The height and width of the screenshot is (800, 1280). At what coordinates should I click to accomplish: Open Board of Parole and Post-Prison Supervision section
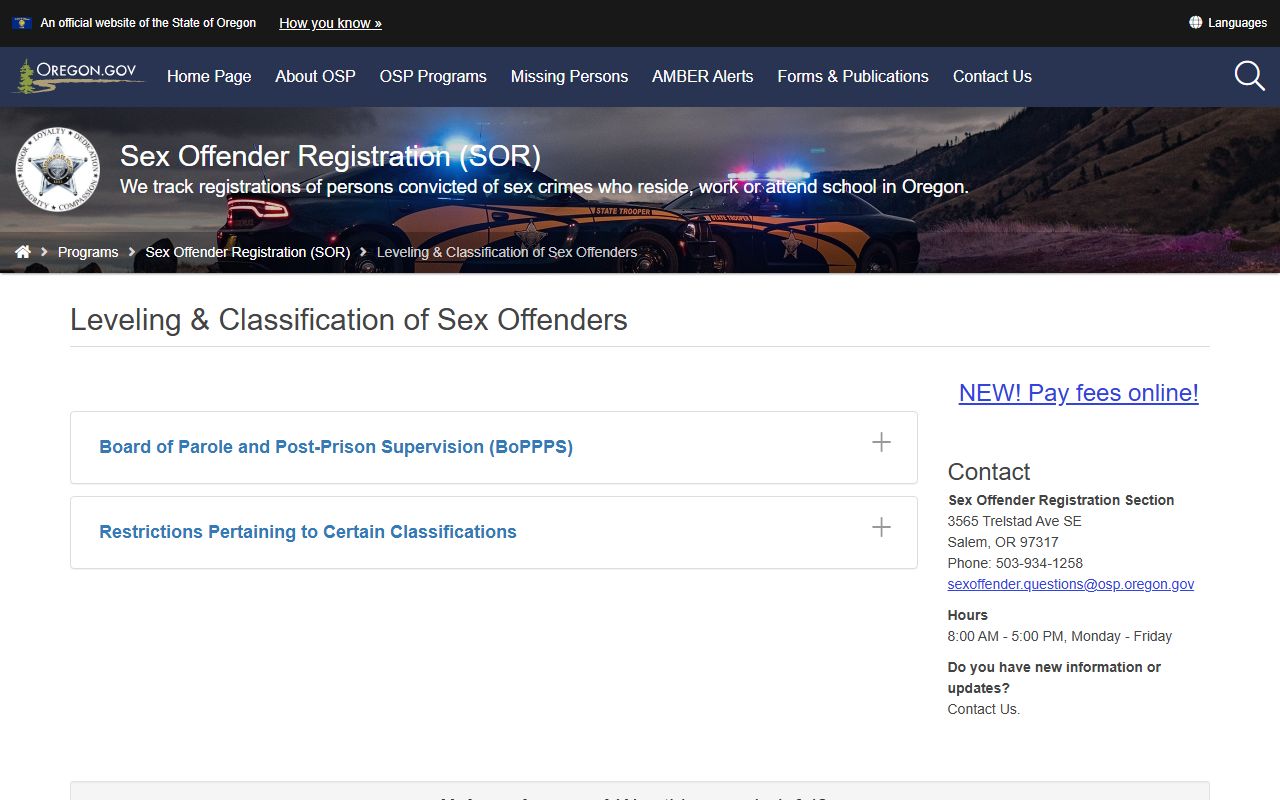[494, 447]
